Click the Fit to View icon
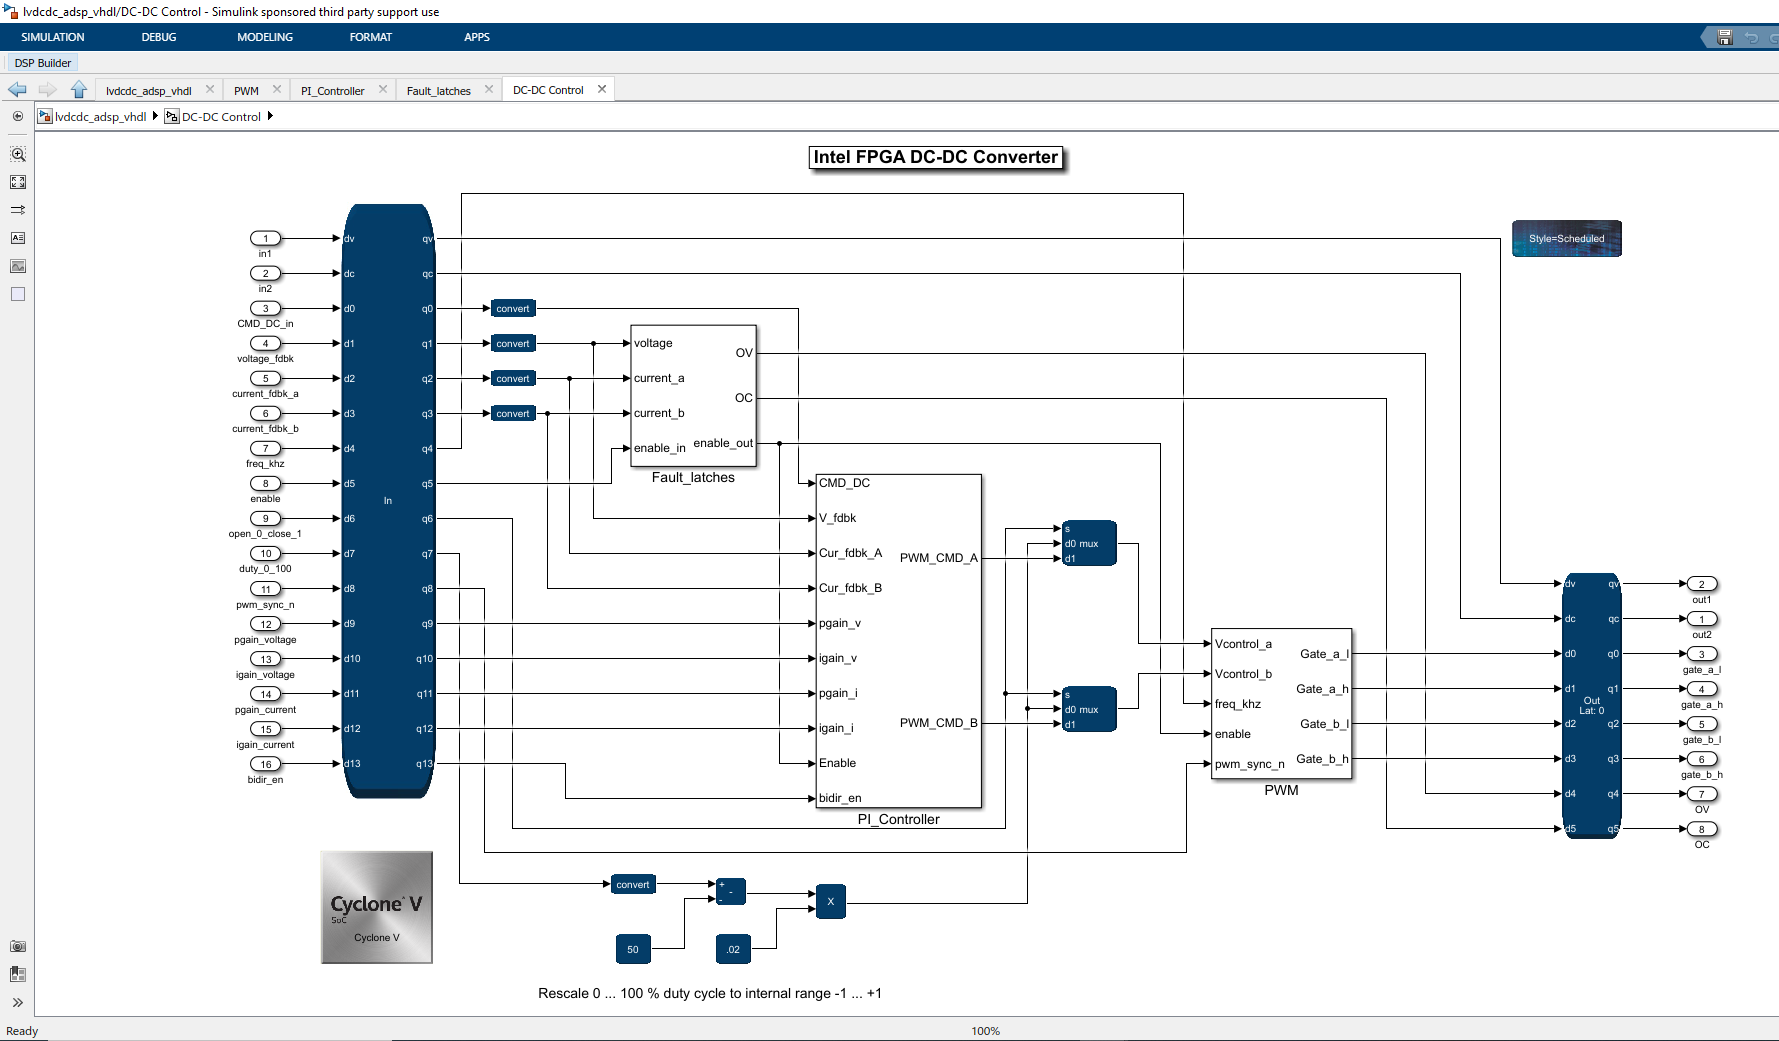 tap(18, 182)
